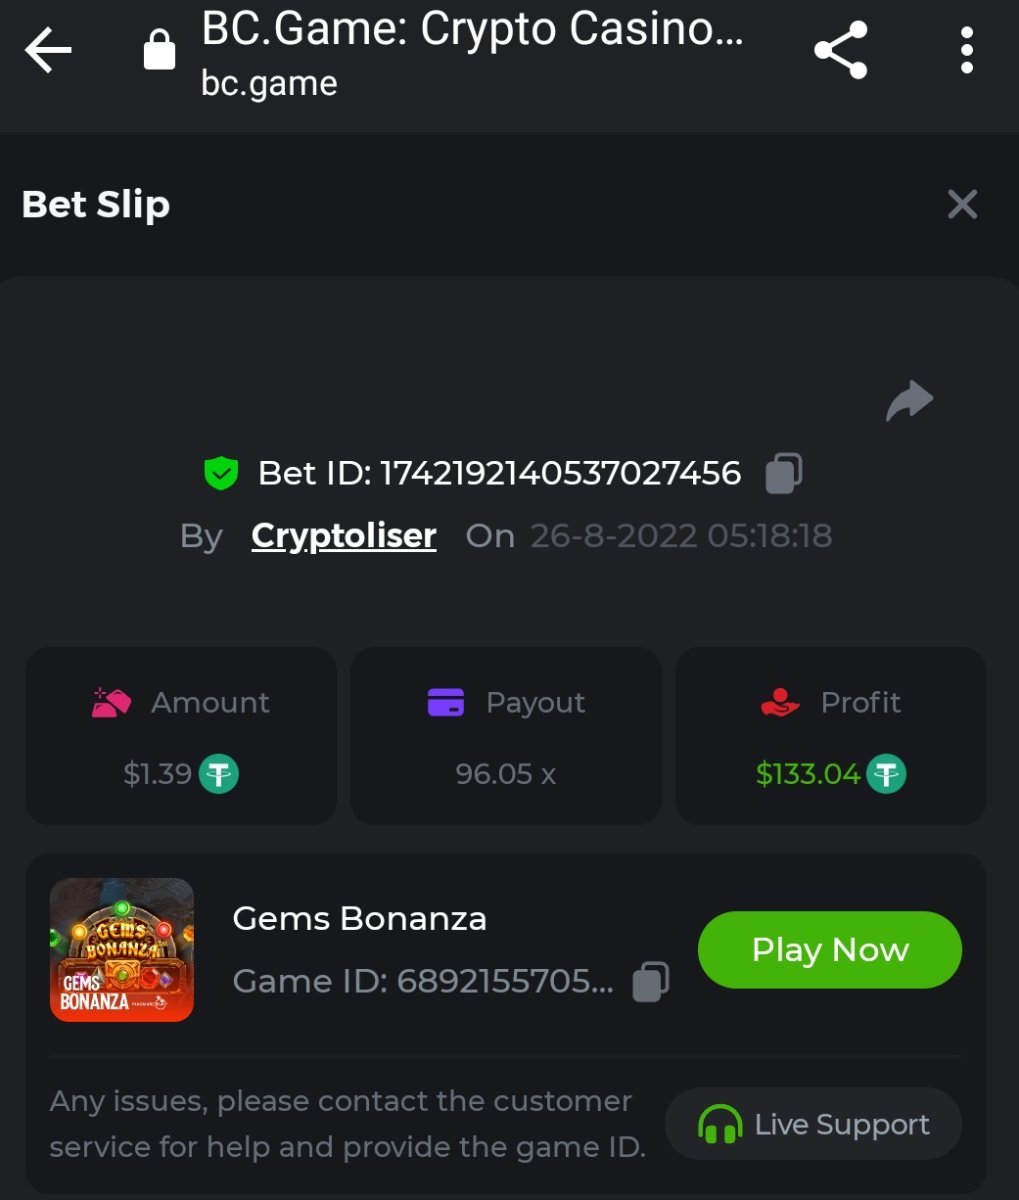Tap the browser back arrow
Viewport: 1019px width, 1200px height.
tap(48, 51)
